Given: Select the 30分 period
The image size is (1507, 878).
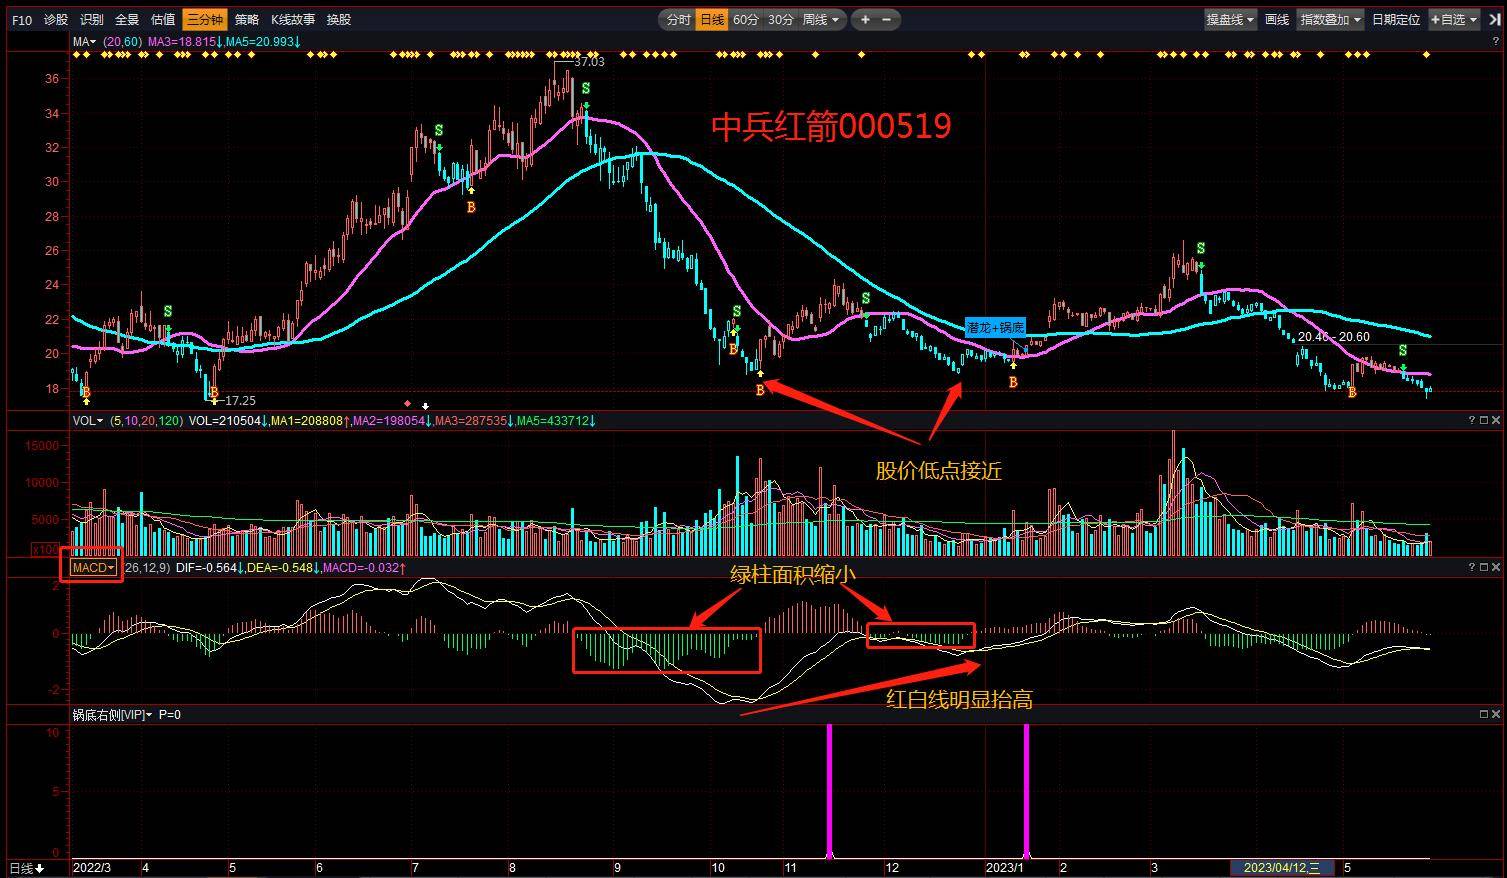Looking at the screenshot, I should click(x=781, y=19).
